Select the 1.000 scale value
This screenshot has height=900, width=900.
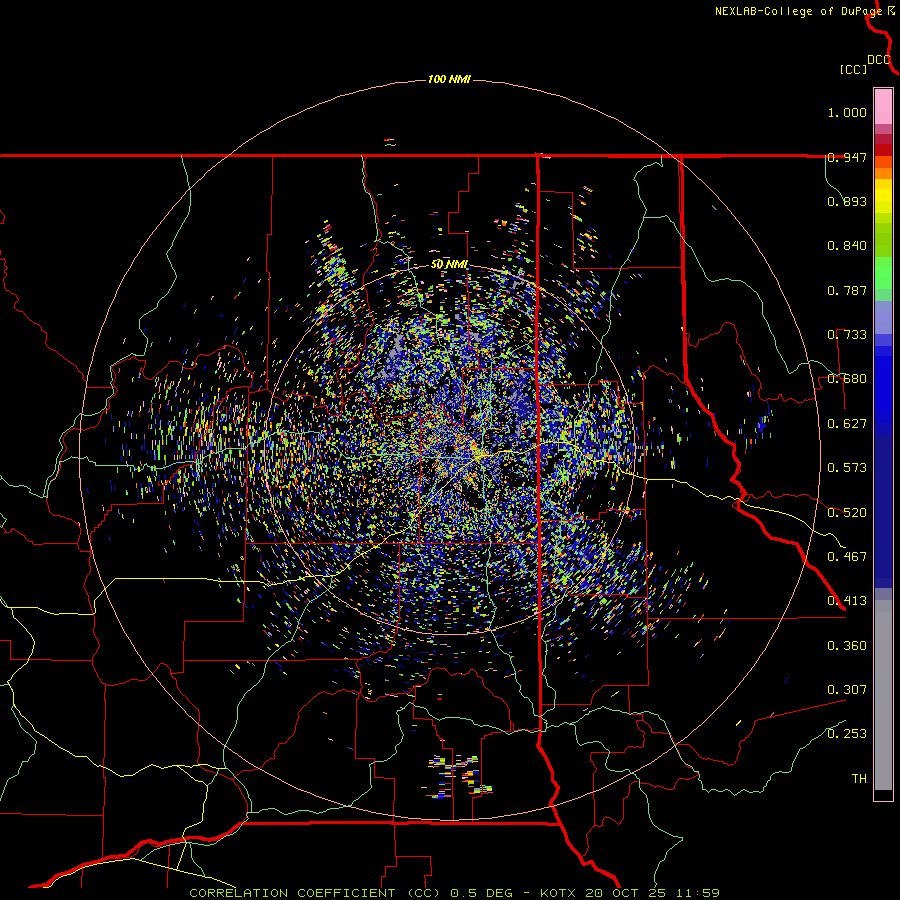(x=847, y=112)
